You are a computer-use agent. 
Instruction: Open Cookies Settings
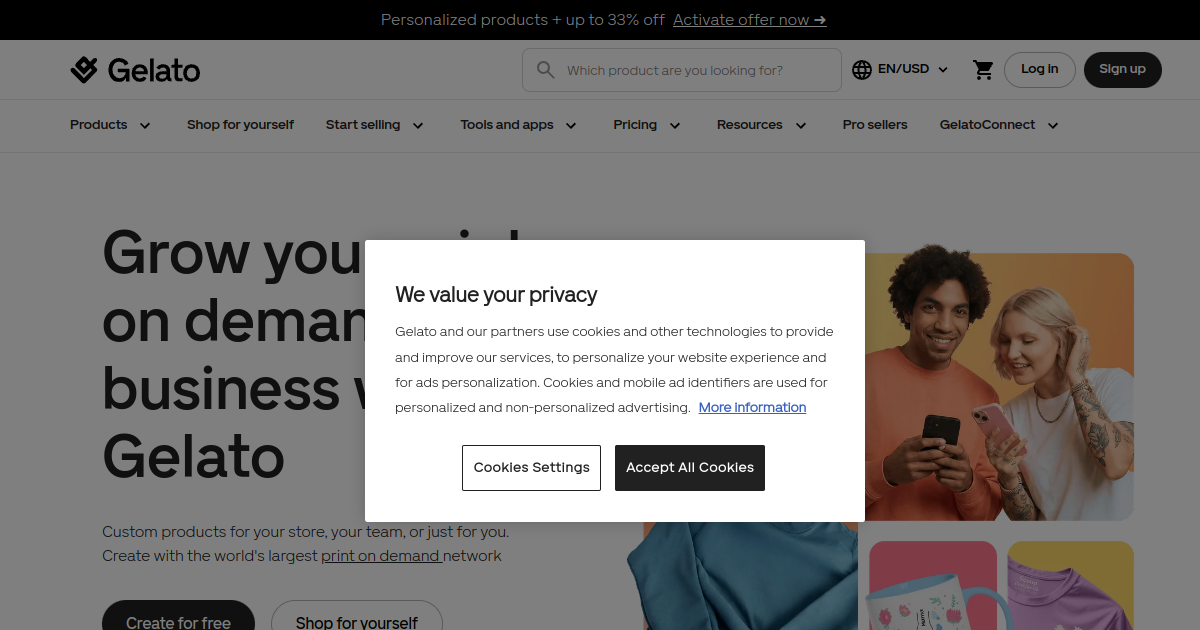click(531, 468)
